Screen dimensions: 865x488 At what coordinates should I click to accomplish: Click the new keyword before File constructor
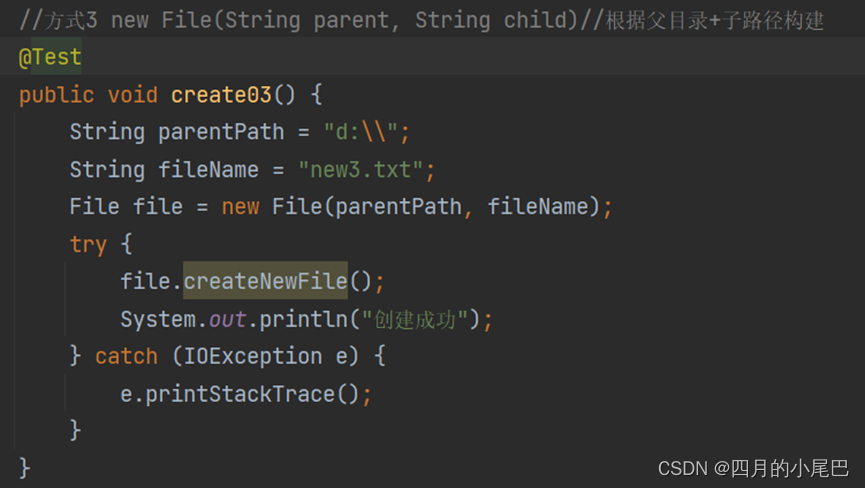(240, 207)
